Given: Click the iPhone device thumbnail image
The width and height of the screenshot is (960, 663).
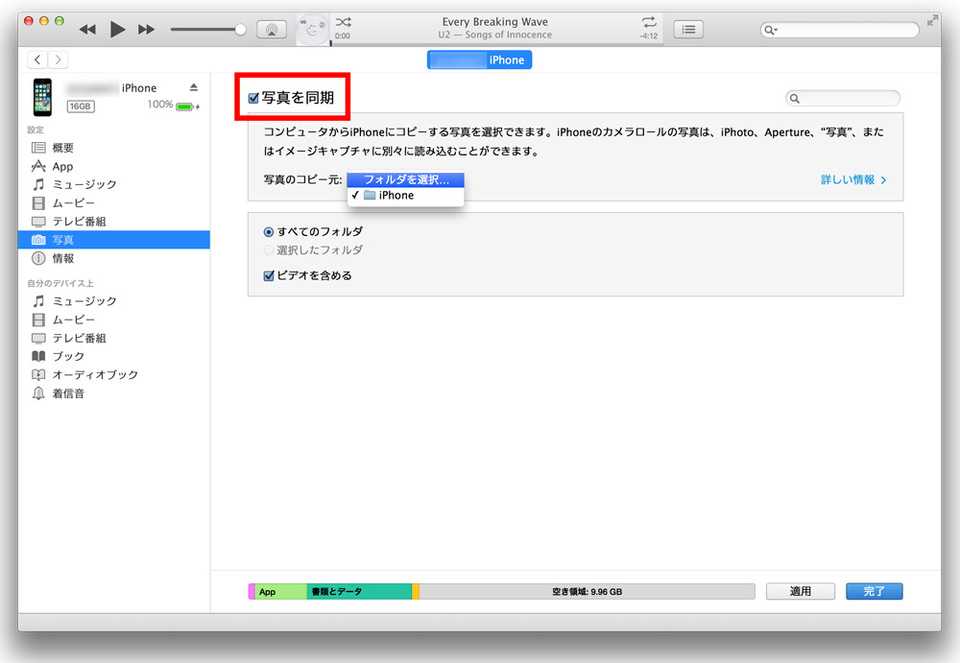Looking at the screenshot, I should tap(42, 97).
